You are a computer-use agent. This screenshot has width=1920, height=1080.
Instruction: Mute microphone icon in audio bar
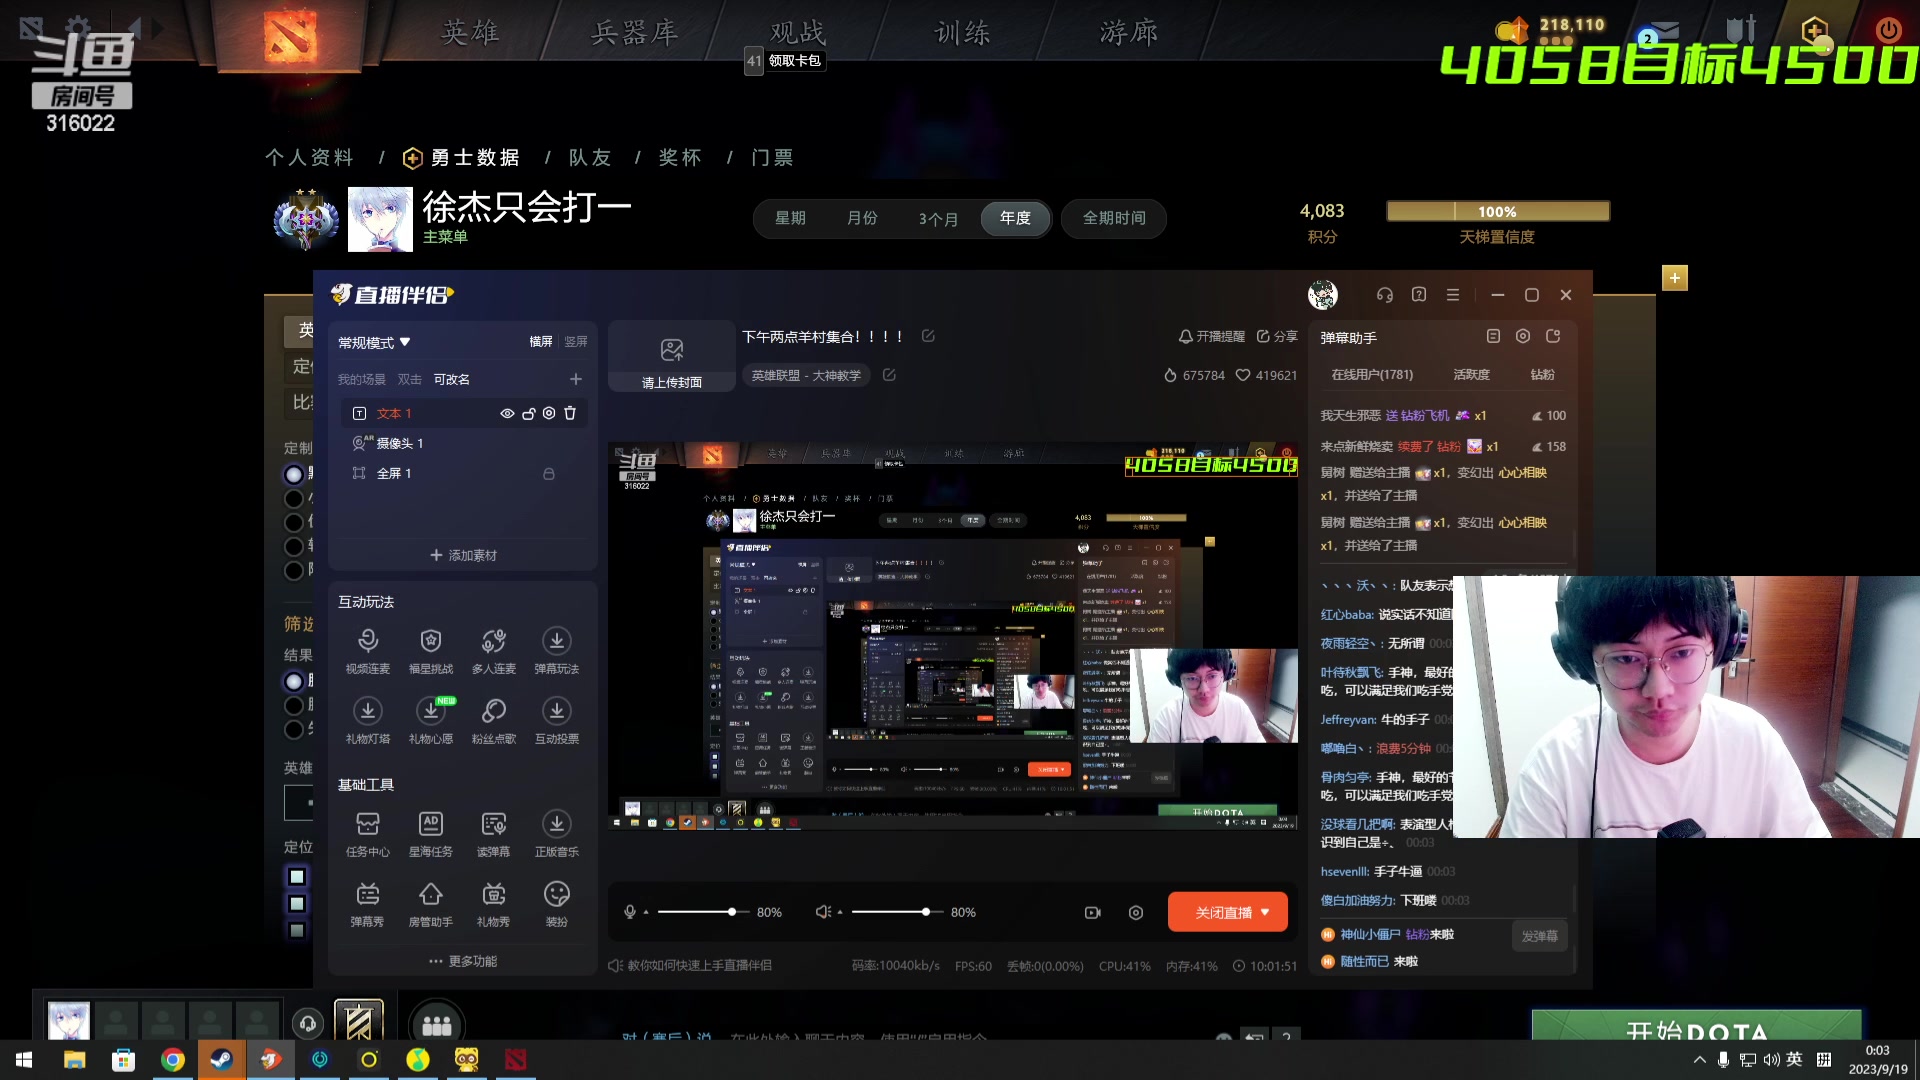point(630,912)
